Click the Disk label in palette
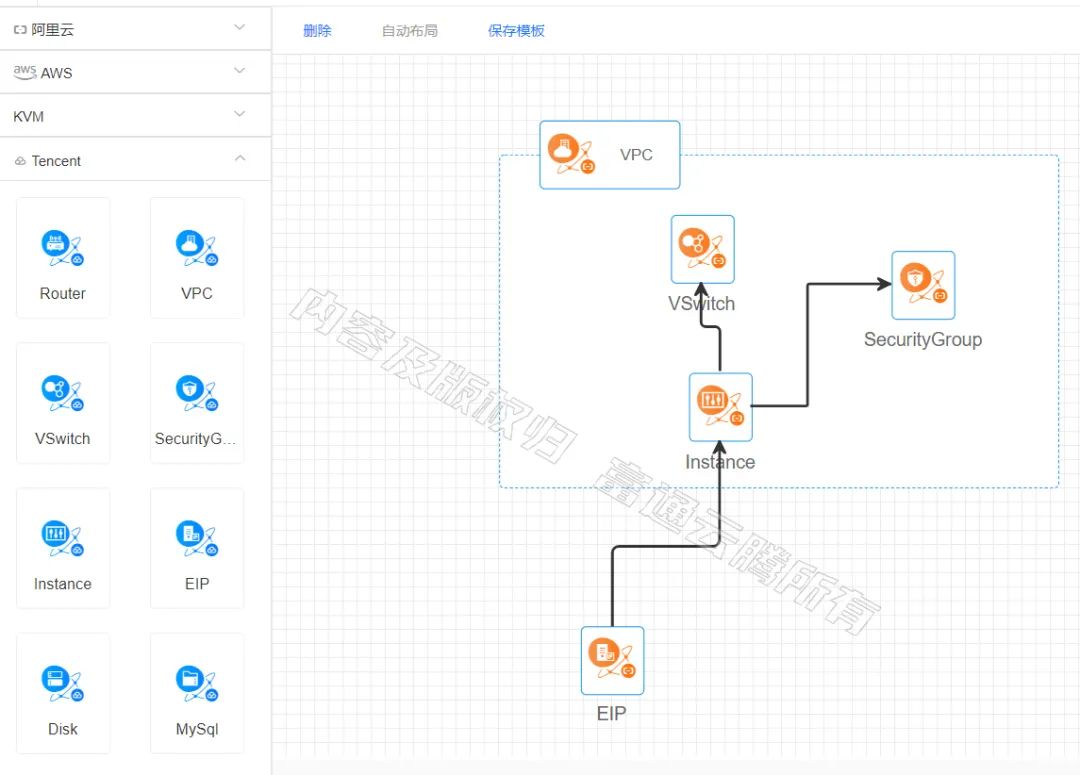Image resolution: width=1080 pixels, height=775 pixels. pos(63,729)
